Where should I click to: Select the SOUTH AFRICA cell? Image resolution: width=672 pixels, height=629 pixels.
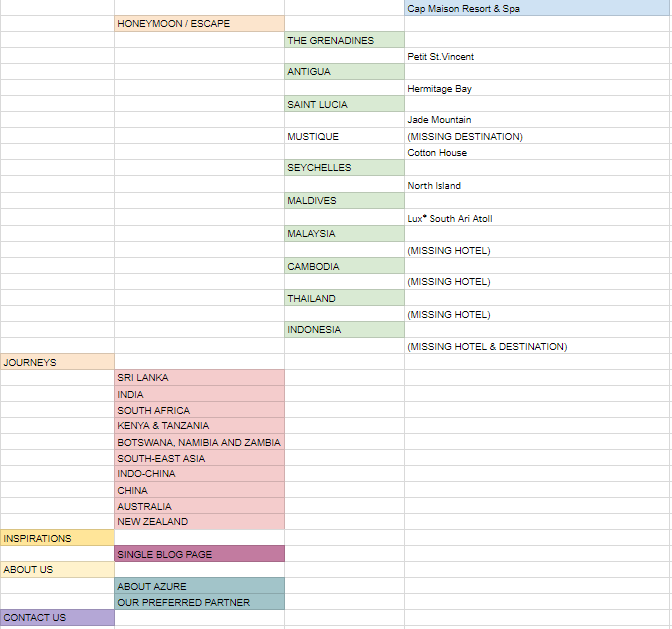click(x=199, y=410)
